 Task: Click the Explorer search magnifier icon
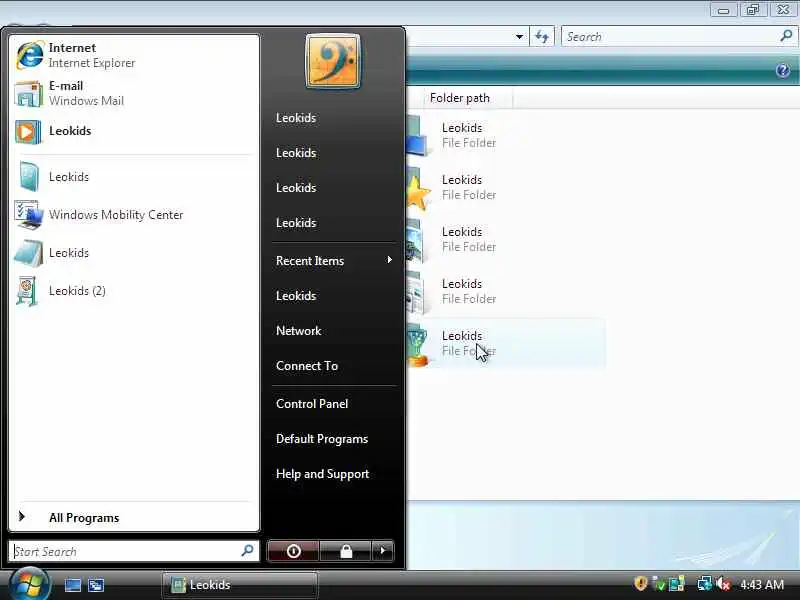click(x=786, y=36)
